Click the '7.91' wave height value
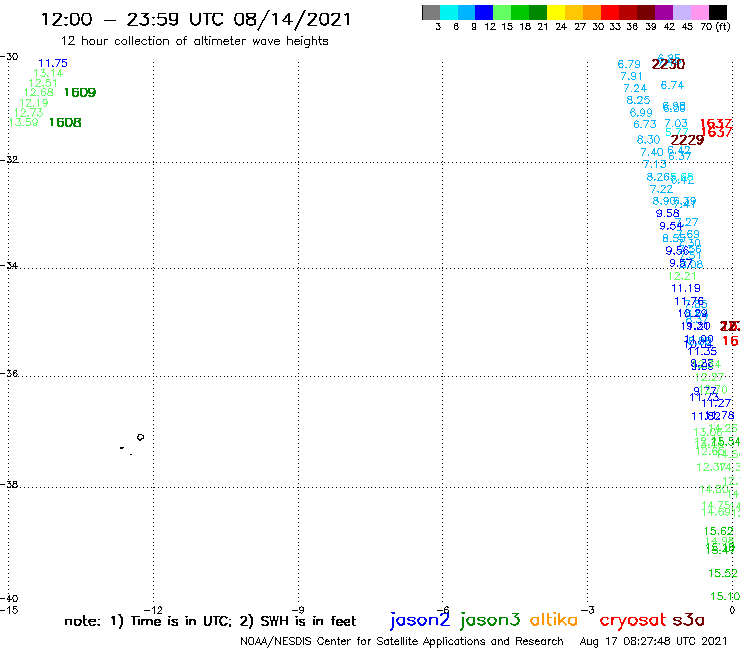 tap(631, 76)
